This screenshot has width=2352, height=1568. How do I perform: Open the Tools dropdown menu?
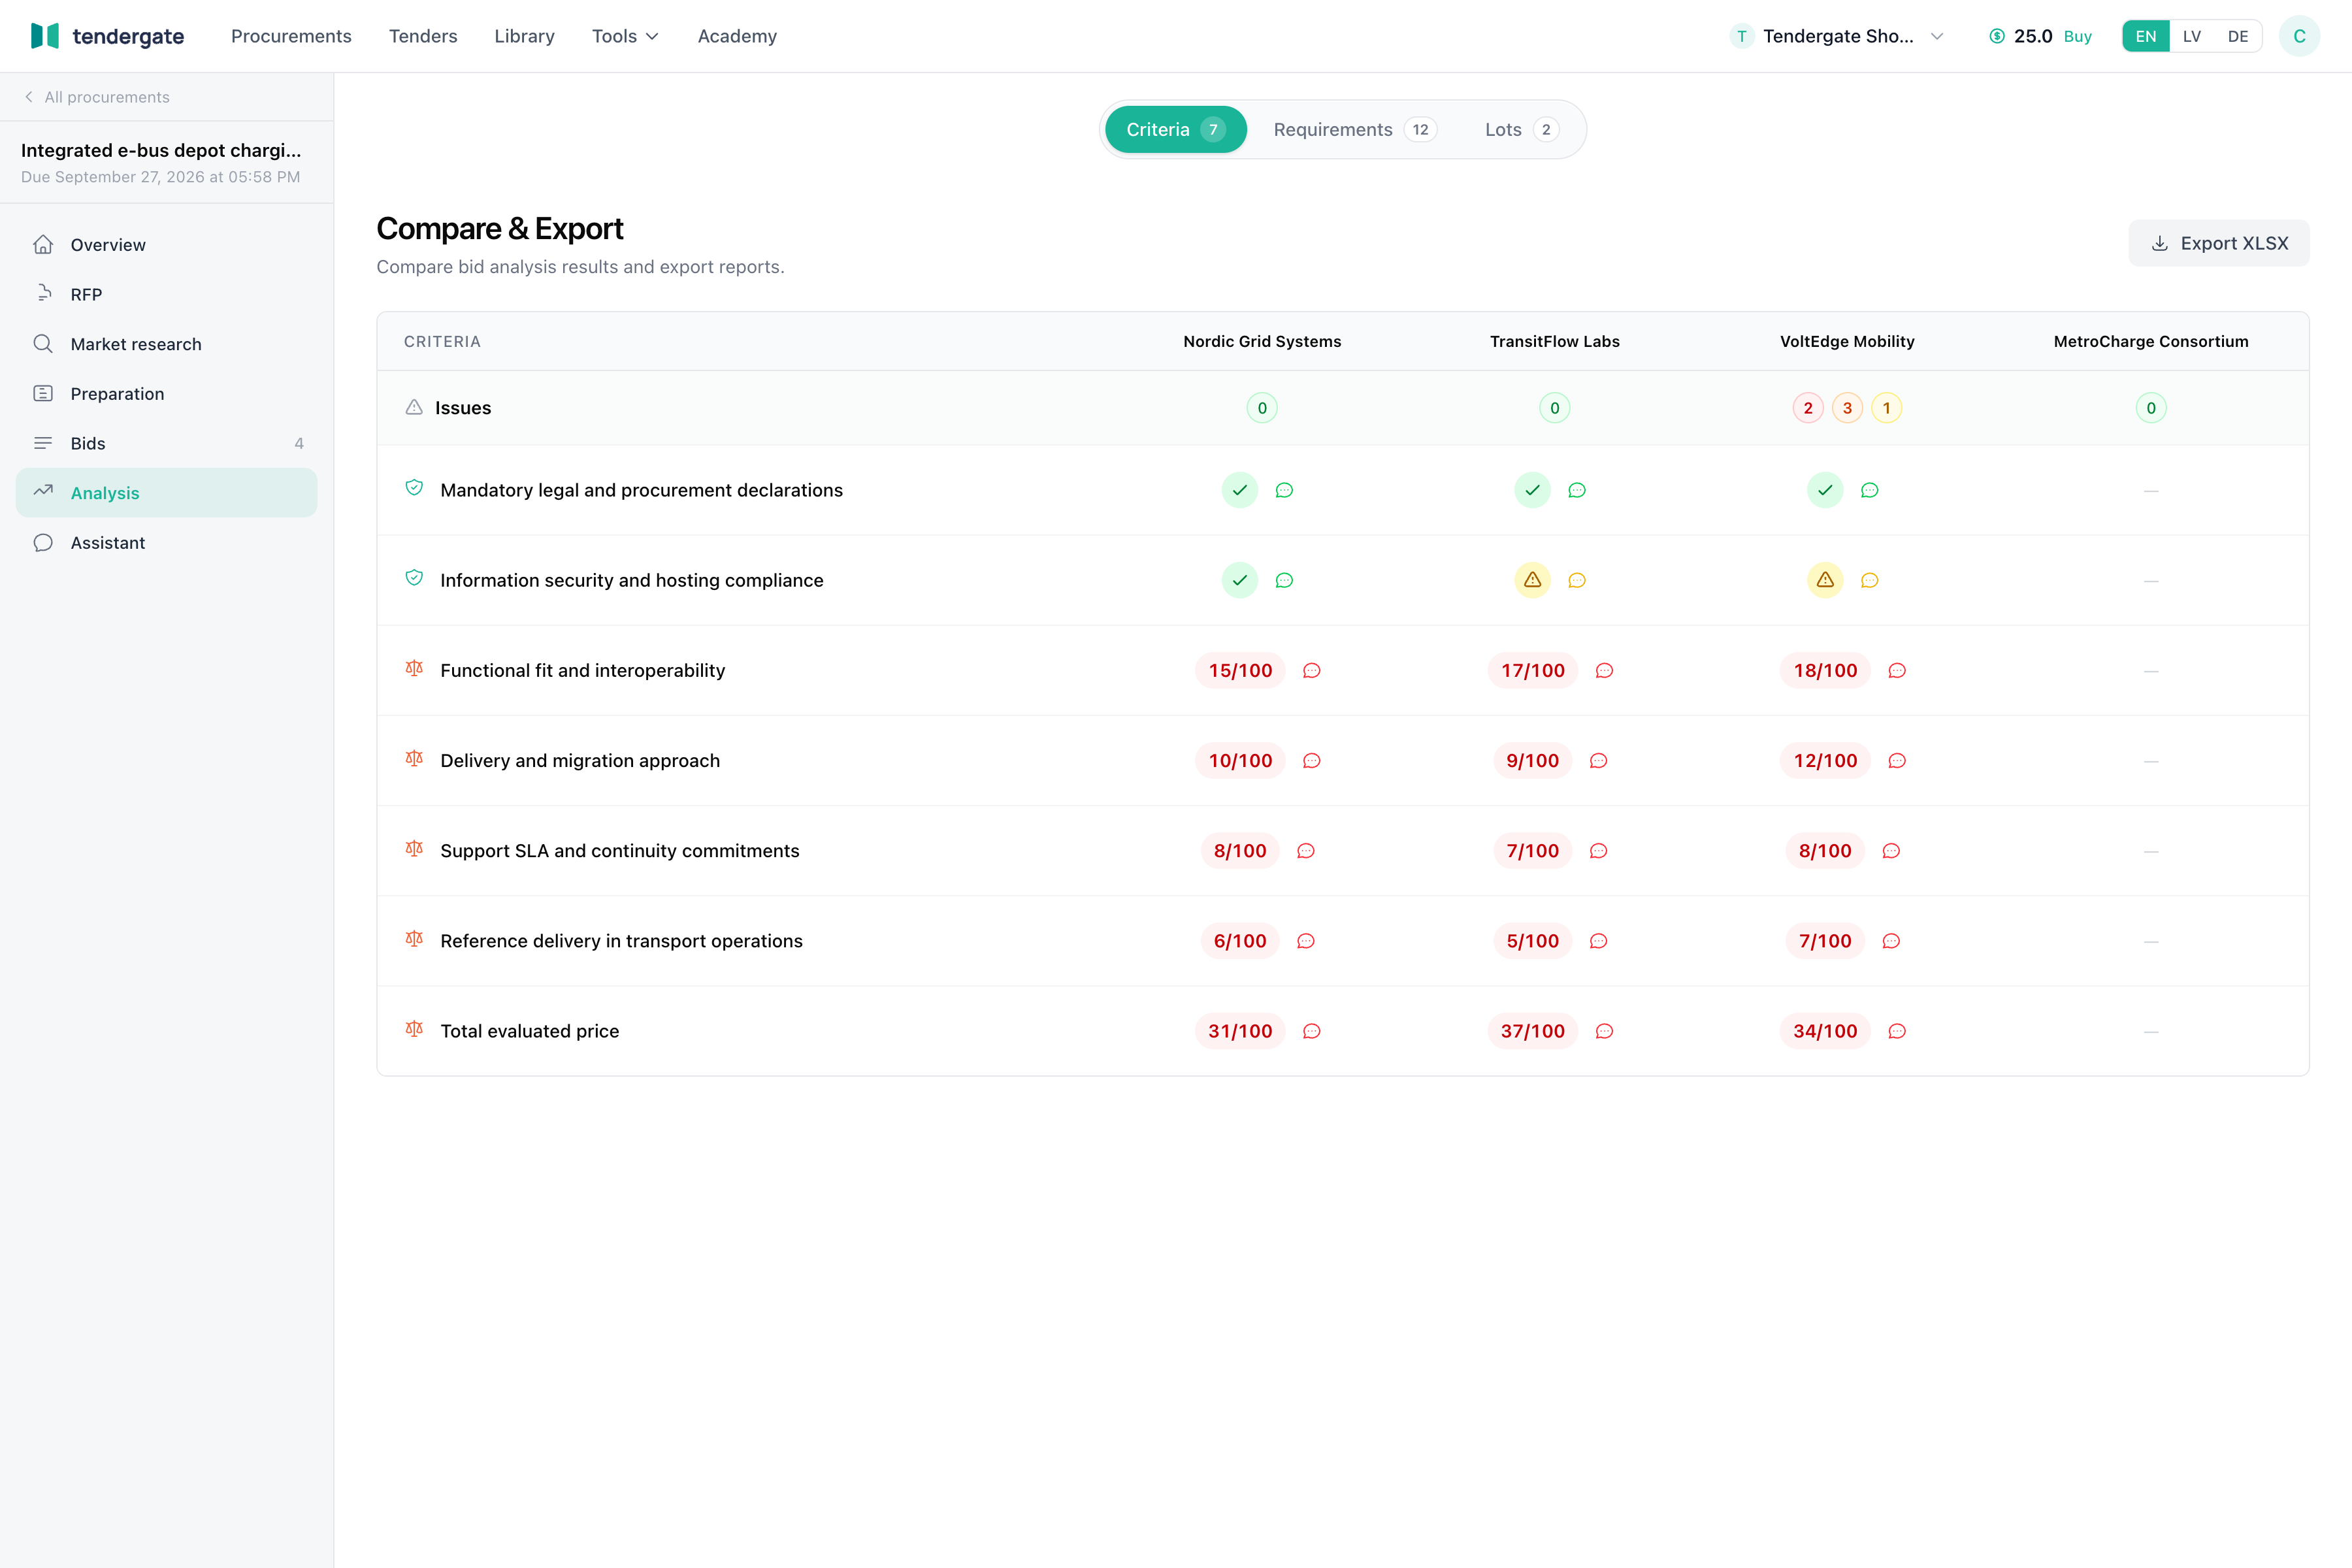point(625,36)
